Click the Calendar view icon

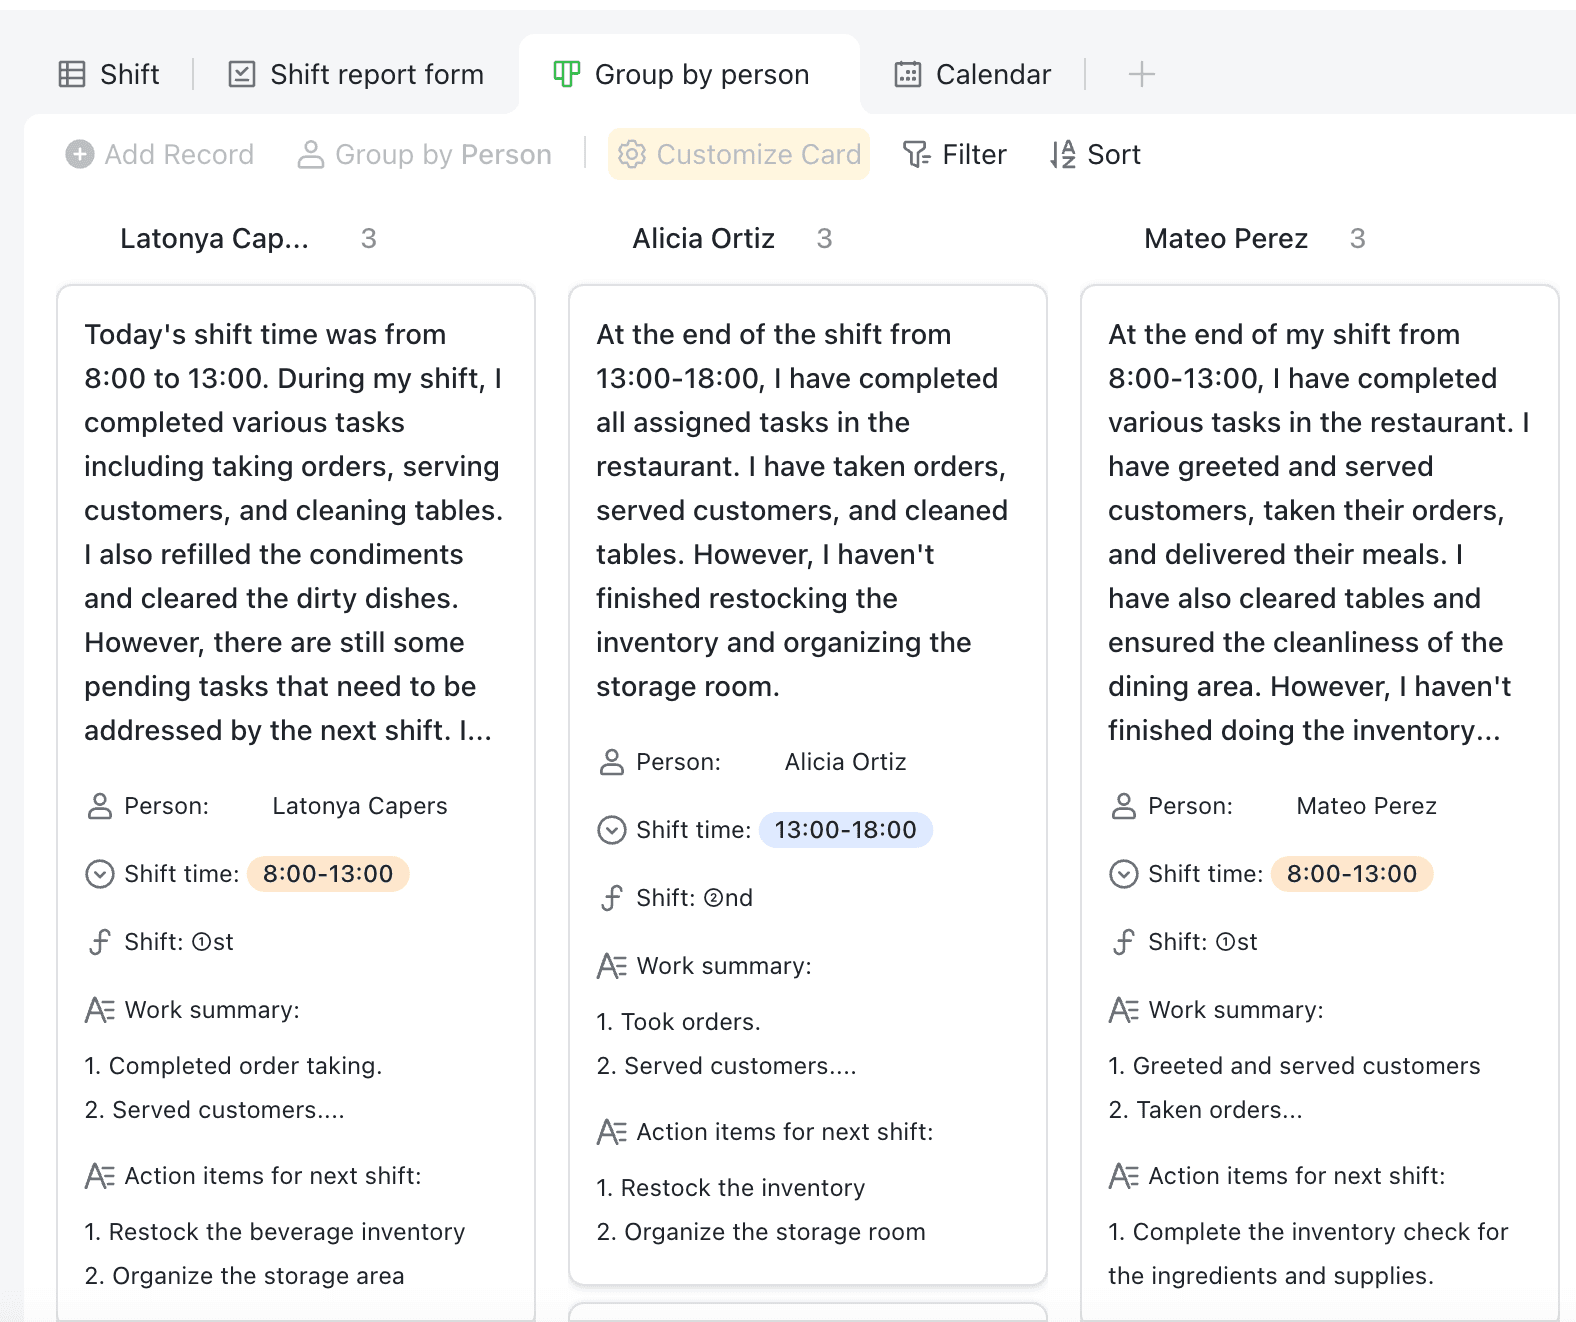(x=908, y=74)
